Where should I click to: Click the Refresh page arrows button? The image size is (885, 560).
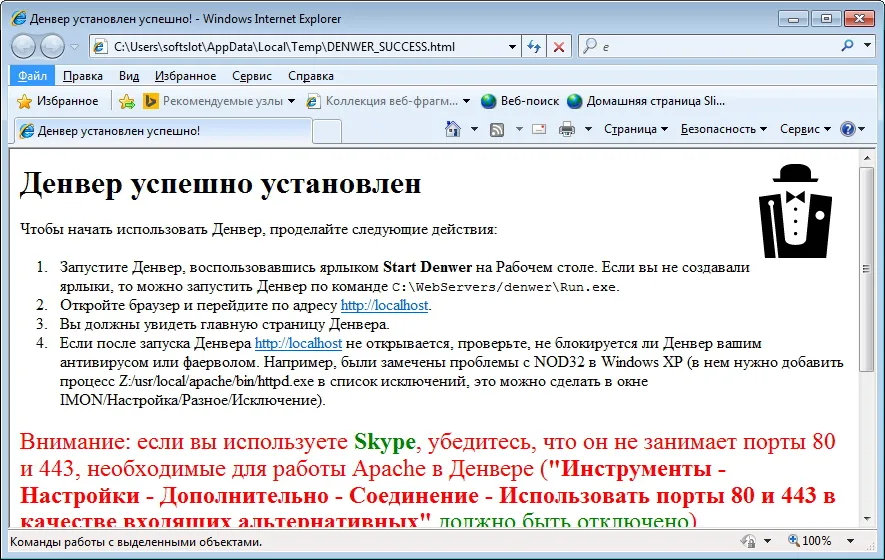pyautogui.click(x=534, y=46)
